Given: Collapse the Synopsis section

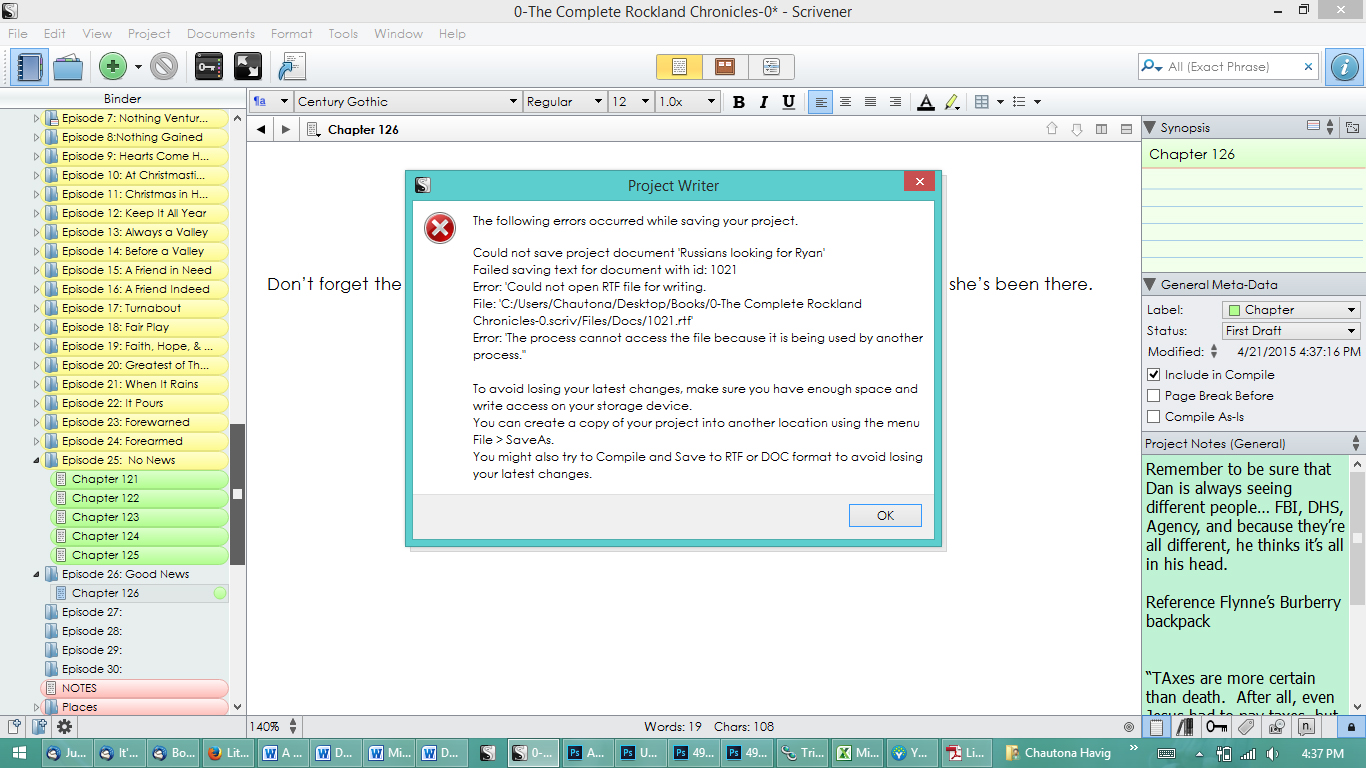Looking at the screenshot, I should coord(1151,128).
